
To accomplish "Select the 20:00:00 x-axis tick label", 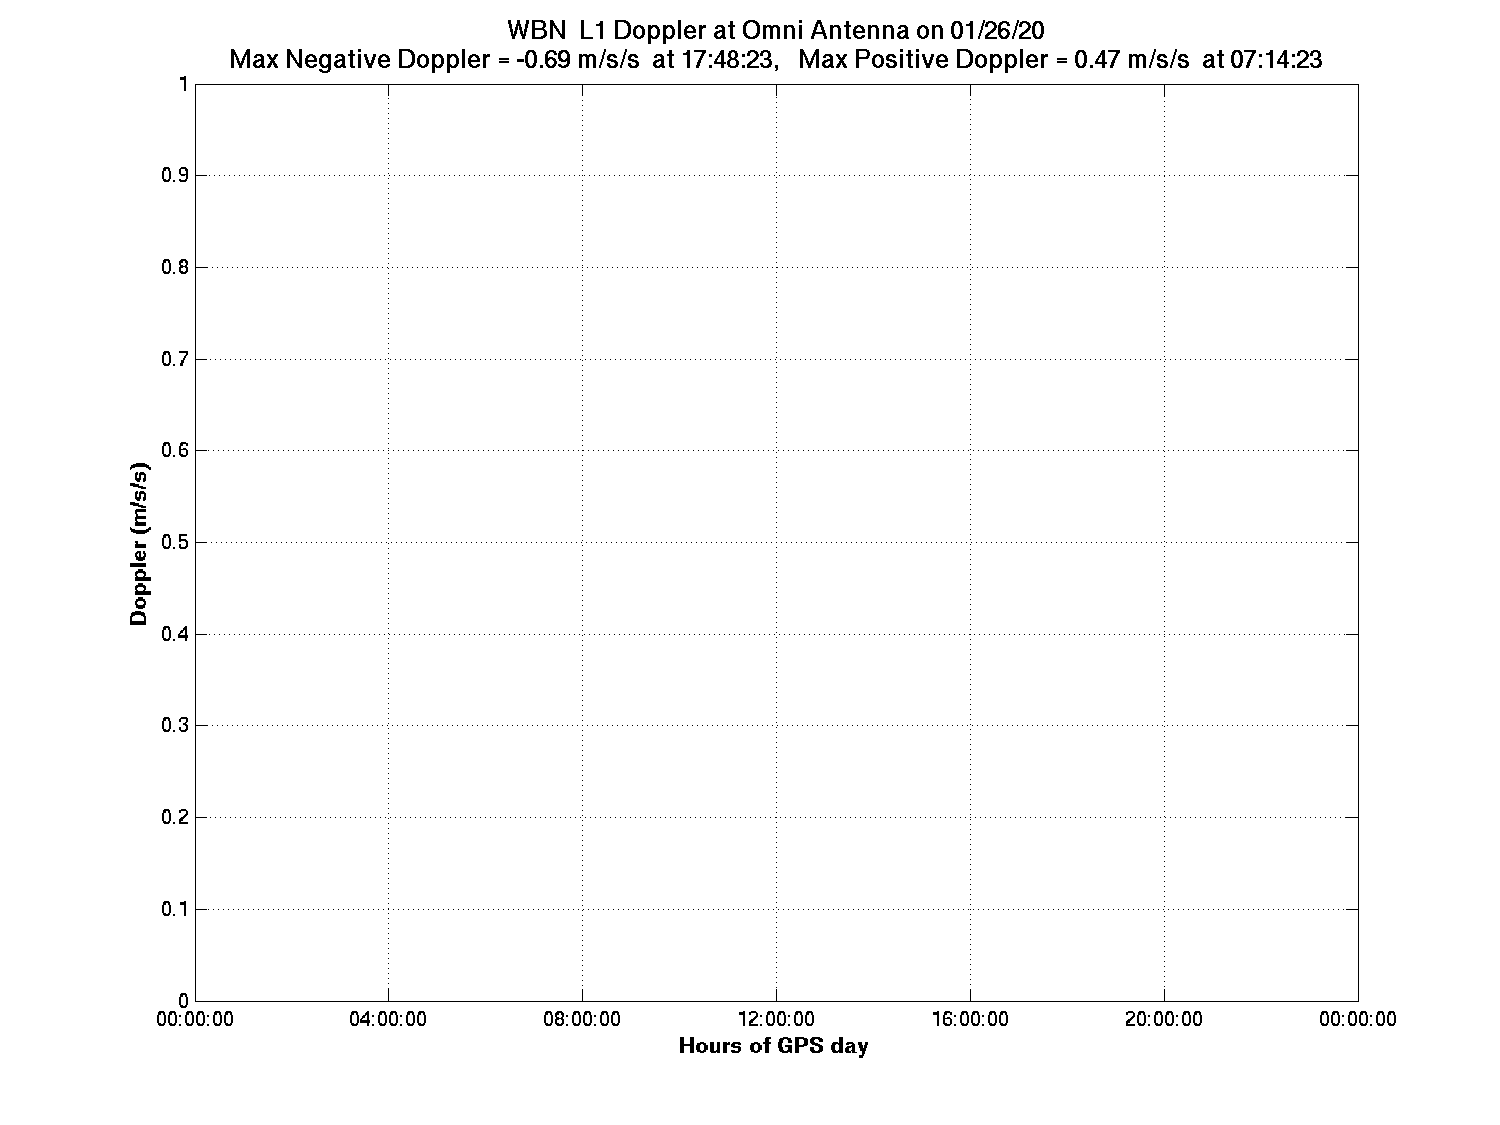I will (x=1164, y=1019).
